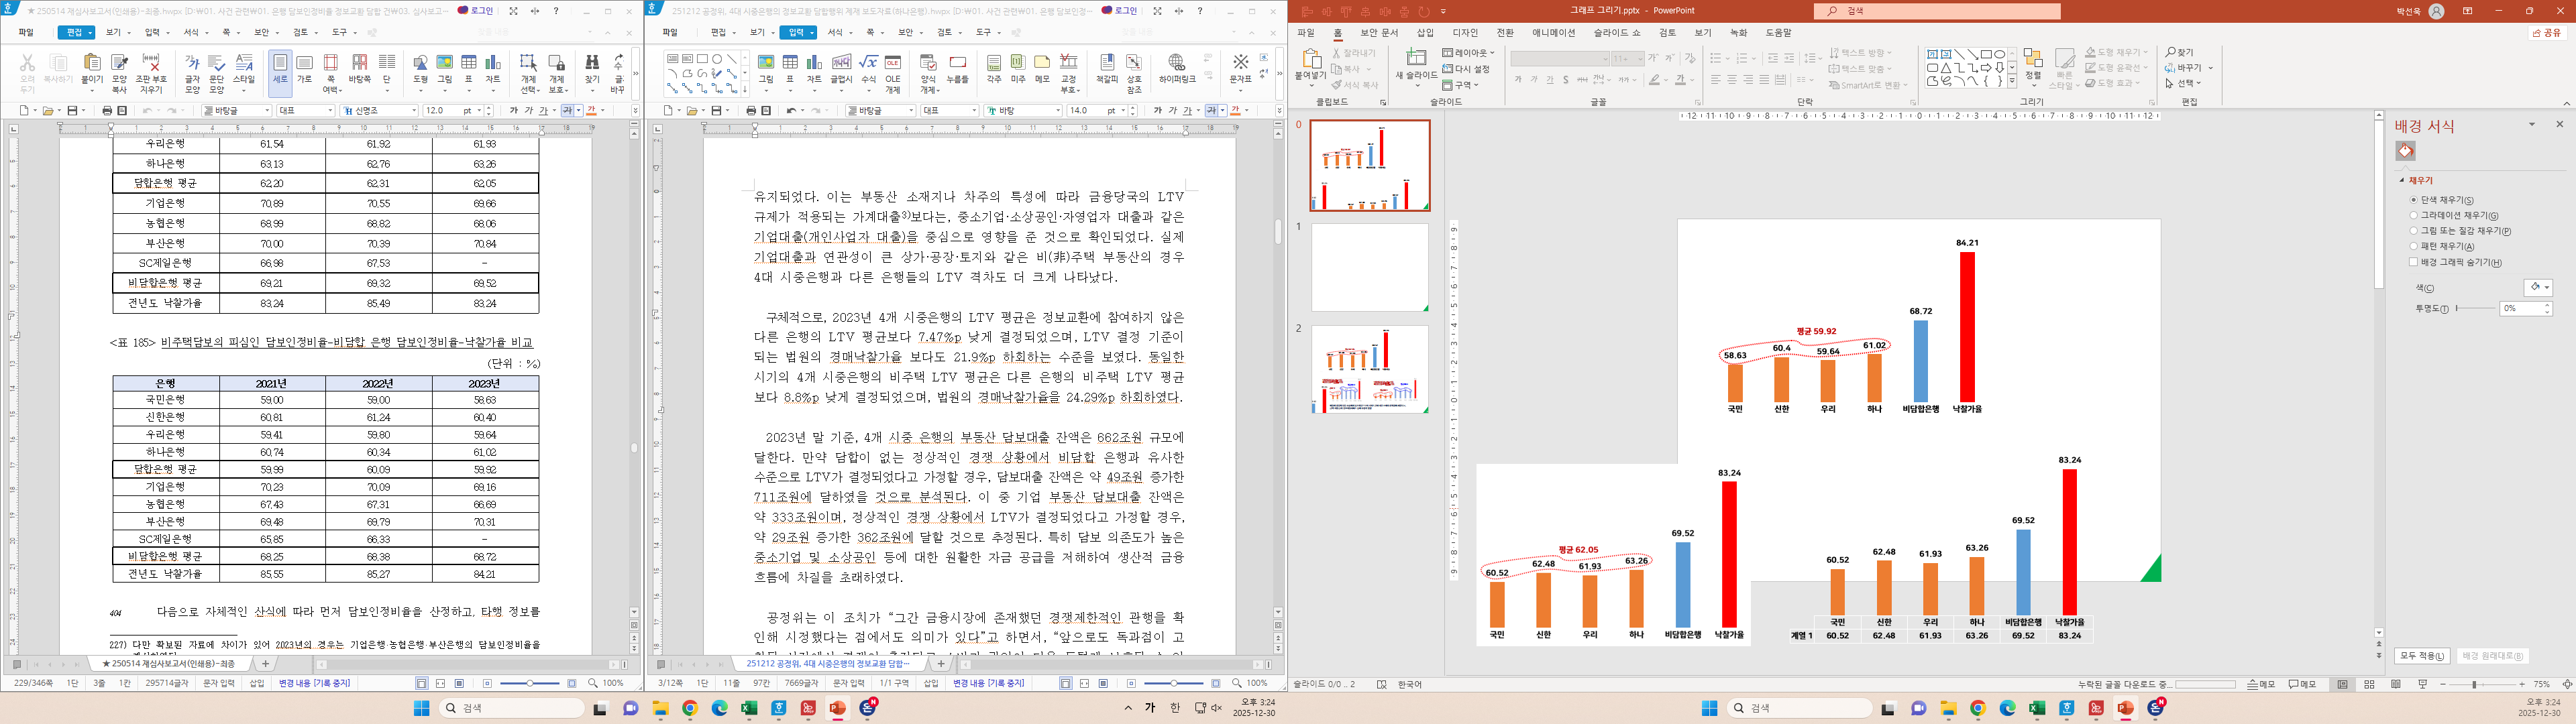Screen dimensions: 2576x724
Task: Collapse the 채우기 section in 배경 서식 panel
Action: [x=2402, y=180]
